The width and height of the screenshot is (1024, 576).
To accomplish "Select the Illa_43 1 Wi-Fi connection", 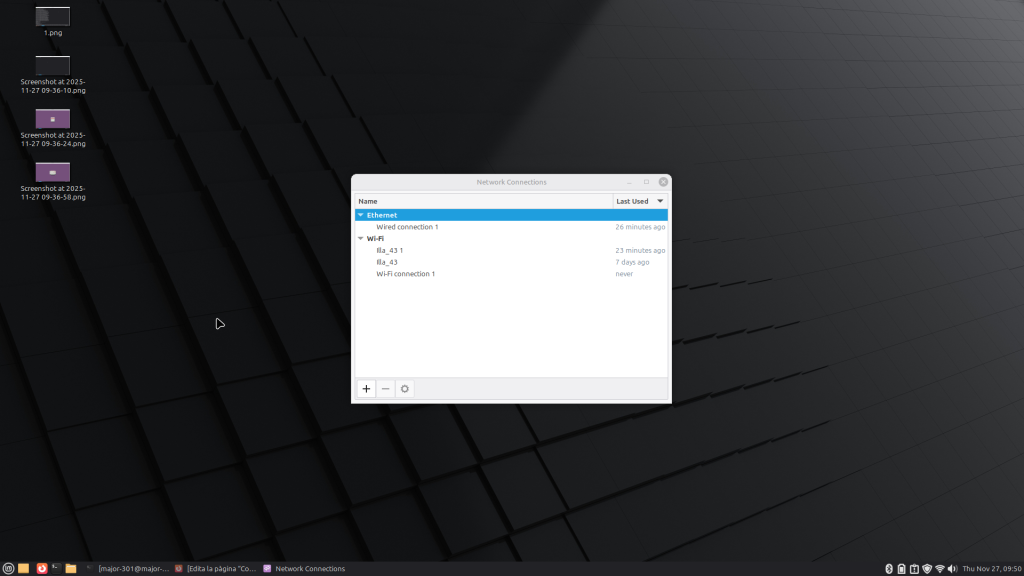I will pyautogui.click(x=389, y=250).
